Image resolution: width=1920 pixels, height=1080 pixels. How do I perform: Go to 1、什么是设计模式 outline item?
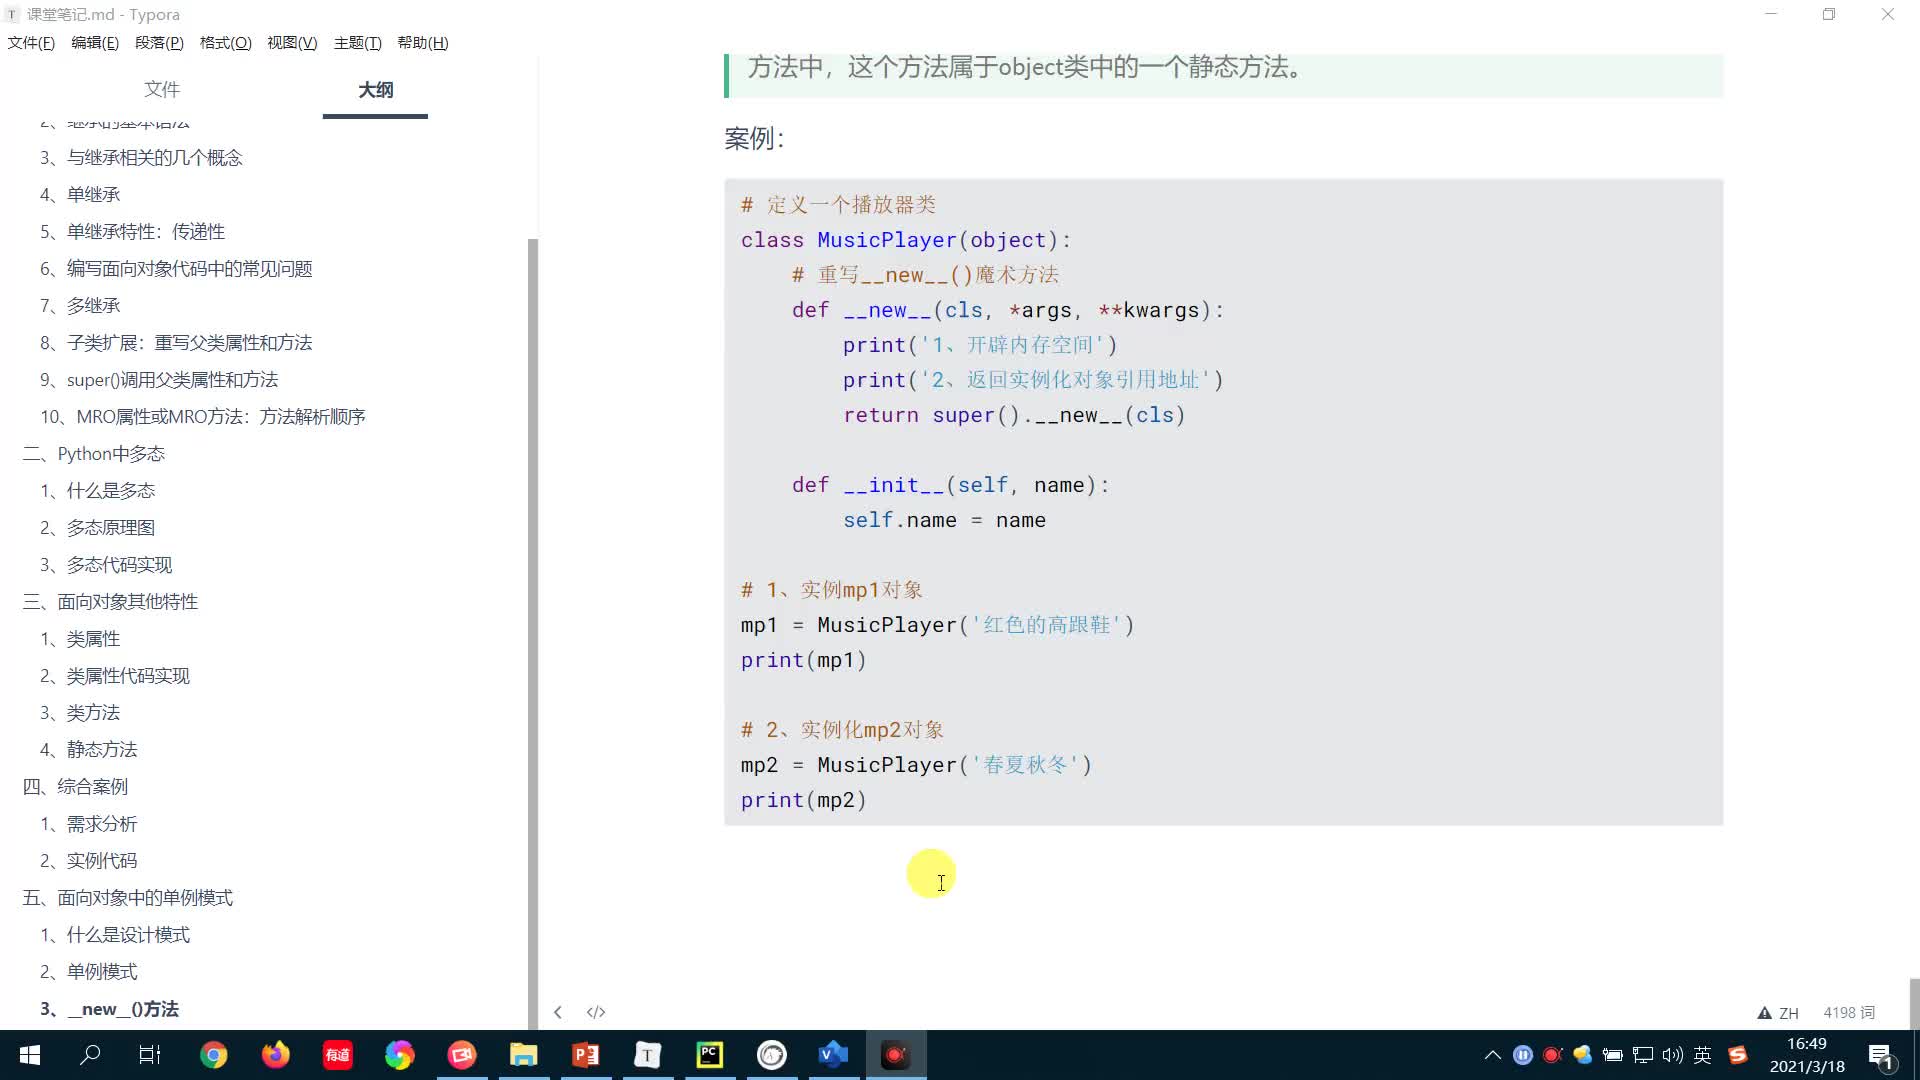pos(115,935)
